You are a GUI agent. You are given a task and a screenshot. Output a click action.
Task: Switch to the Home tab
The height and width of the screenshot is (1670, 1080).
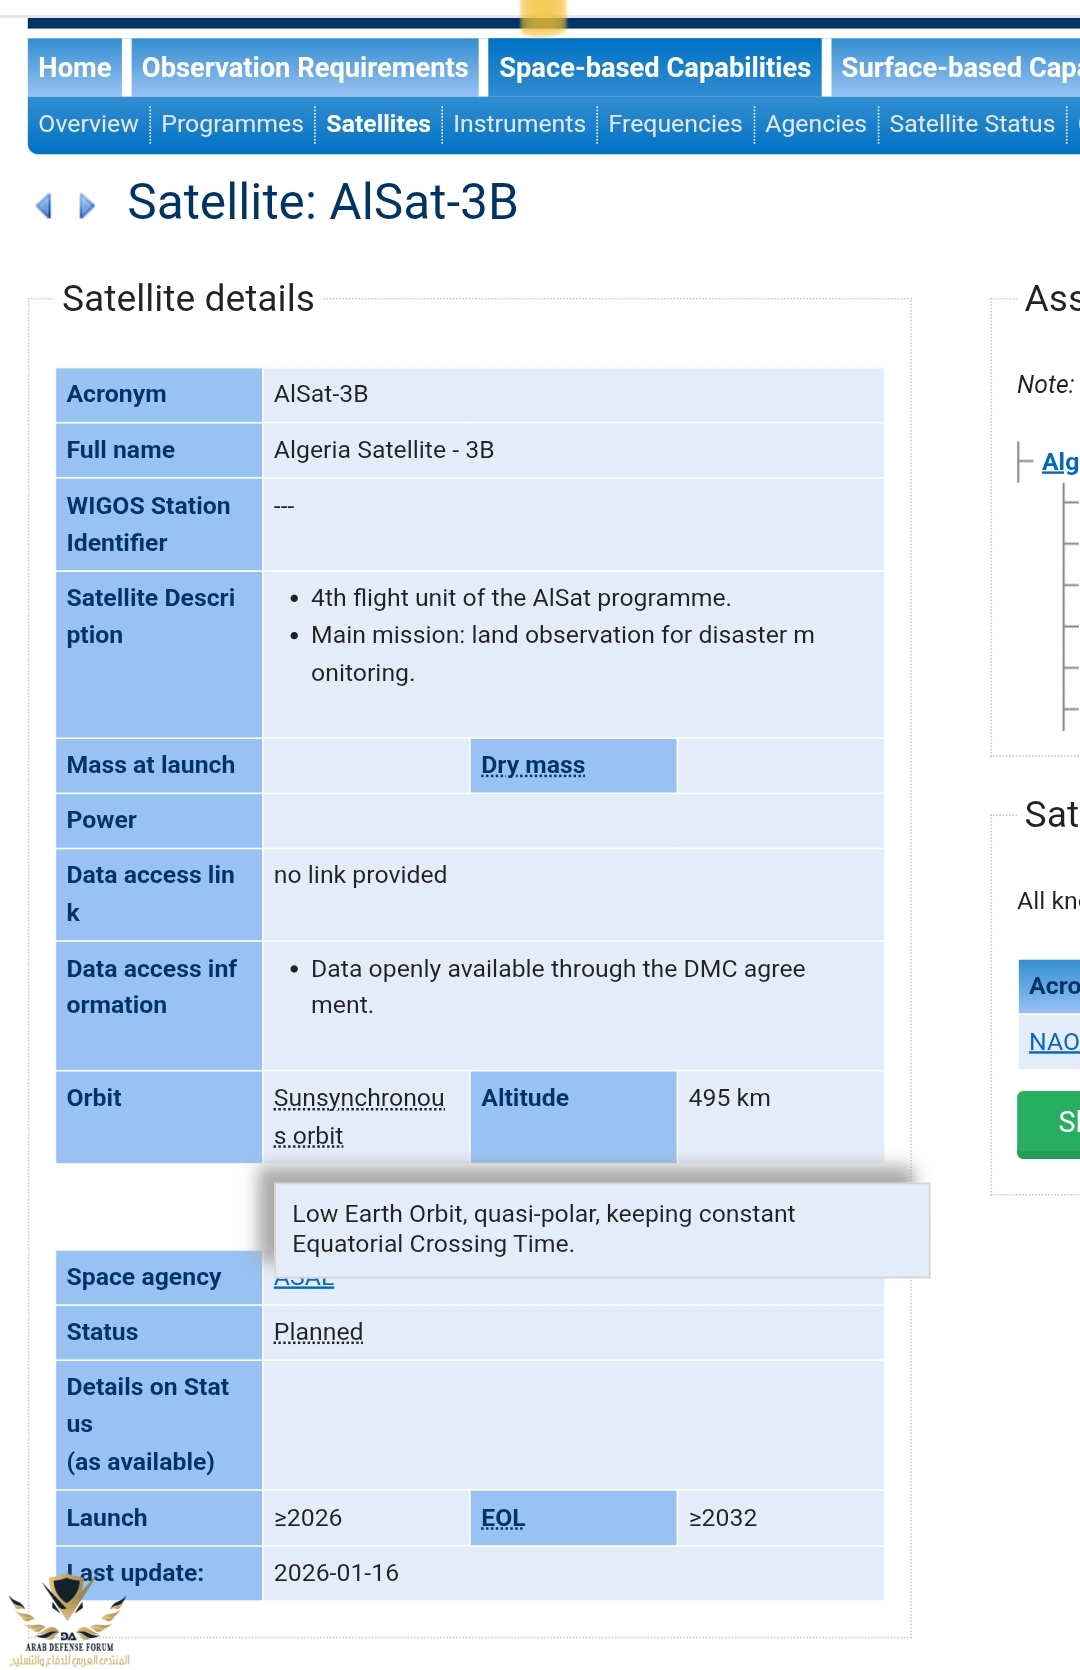tap(74, 67)
